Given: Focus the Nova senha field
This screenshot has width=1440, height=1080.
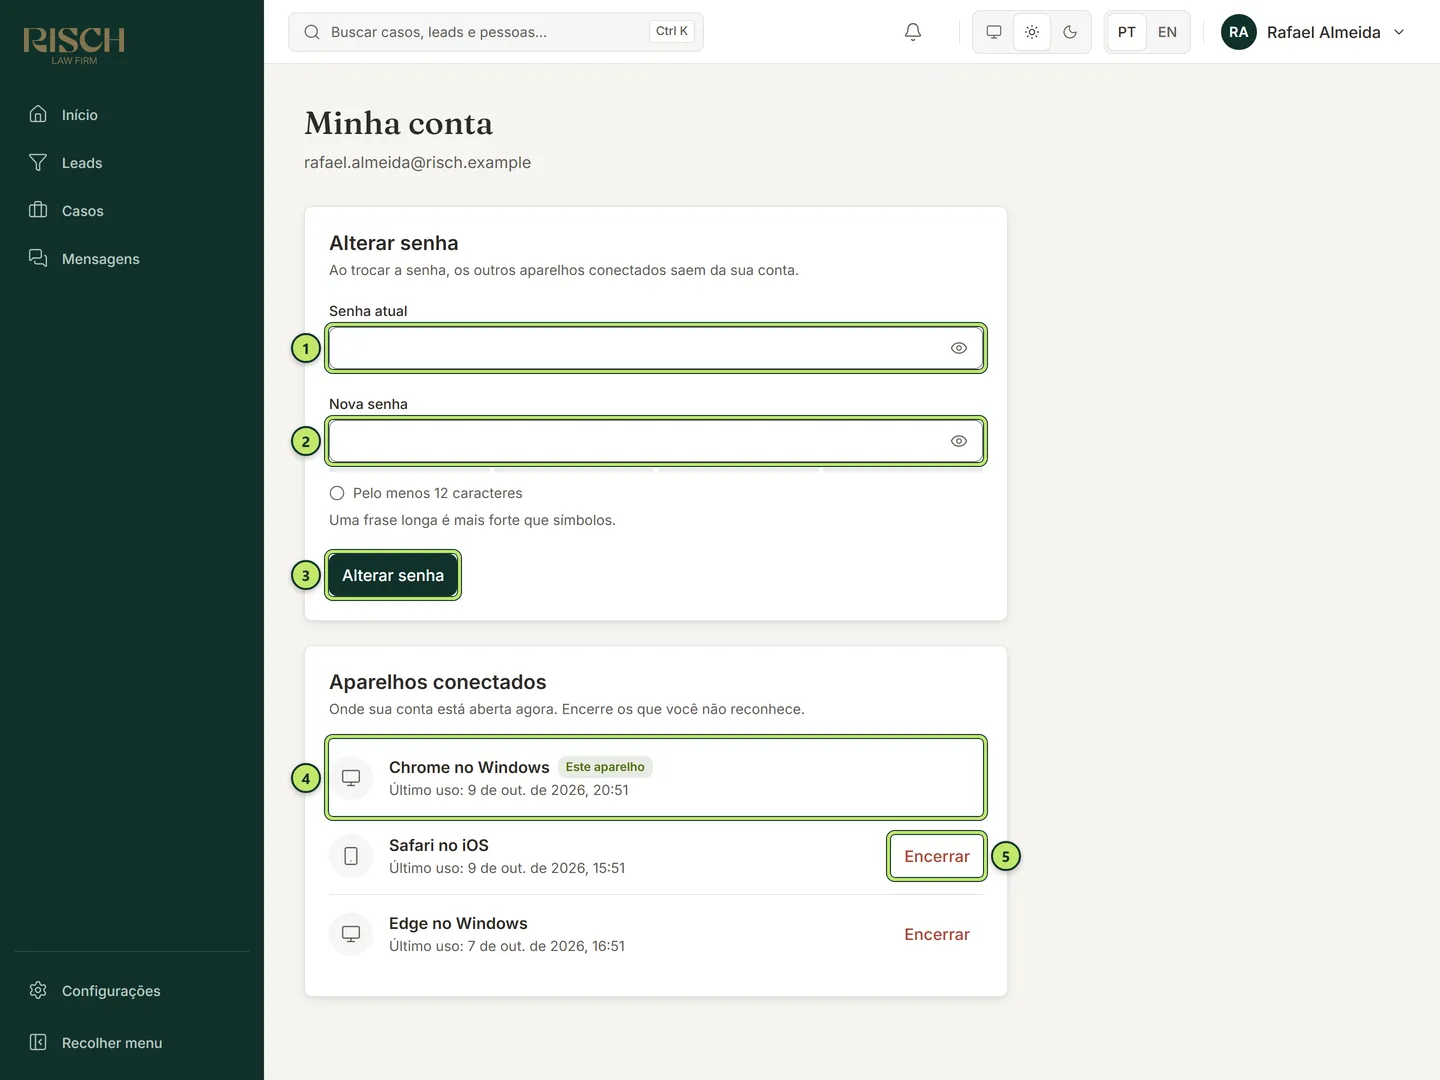Looking at the screenshot, I should point(656,441).
